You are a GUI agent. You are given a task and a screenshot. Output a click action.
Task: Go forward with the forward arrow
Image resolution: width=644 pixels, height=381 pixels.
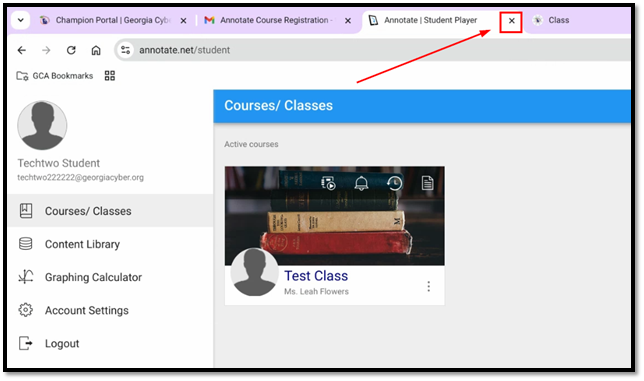click(x=46, y=50)
